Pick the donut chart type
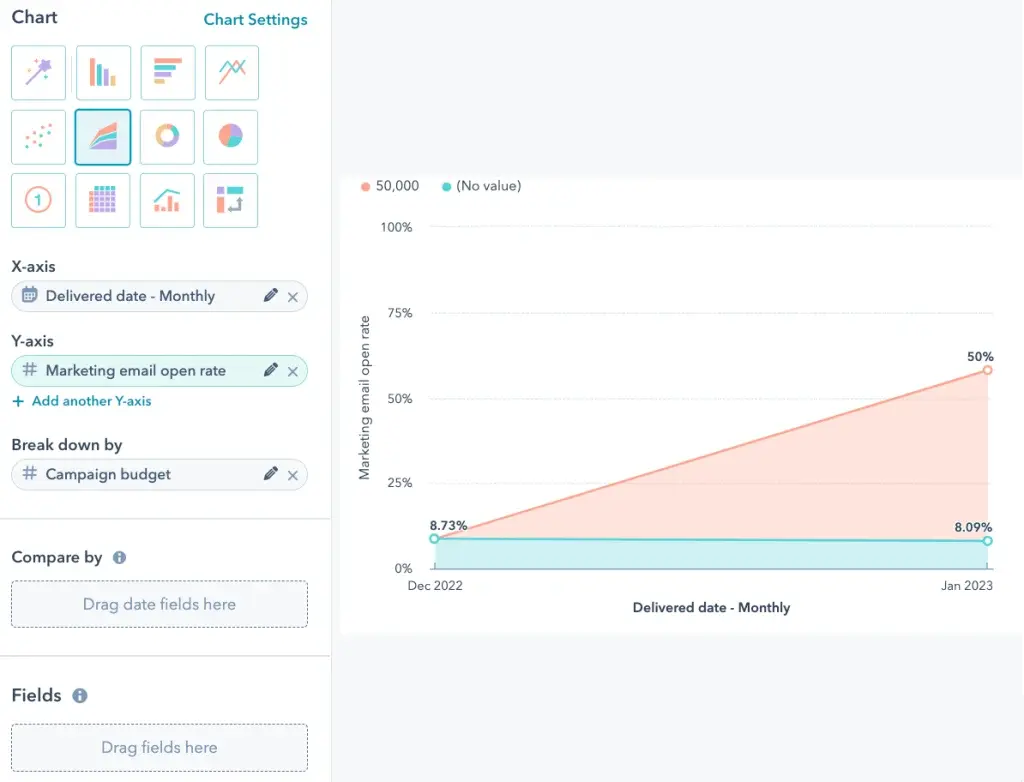Viewport: 1024px width, 782px height. point(167,137)
